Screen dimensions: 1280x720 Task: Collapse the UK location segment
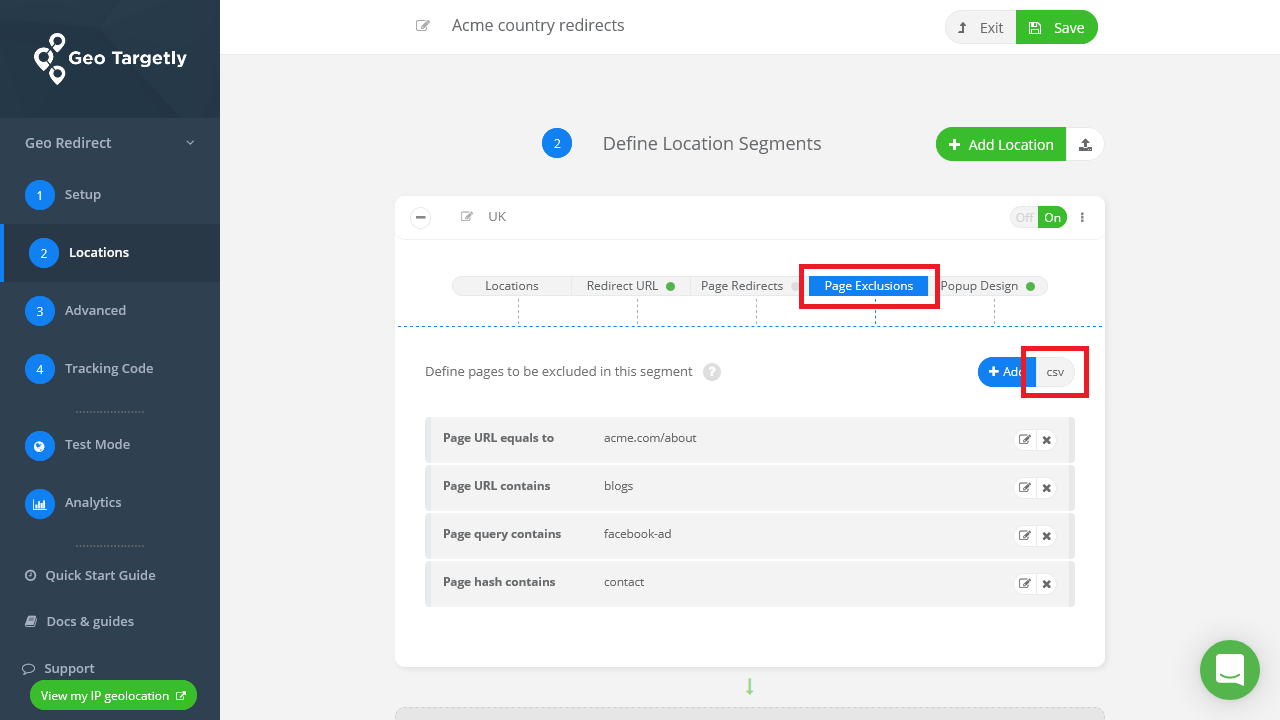[420, 216]
